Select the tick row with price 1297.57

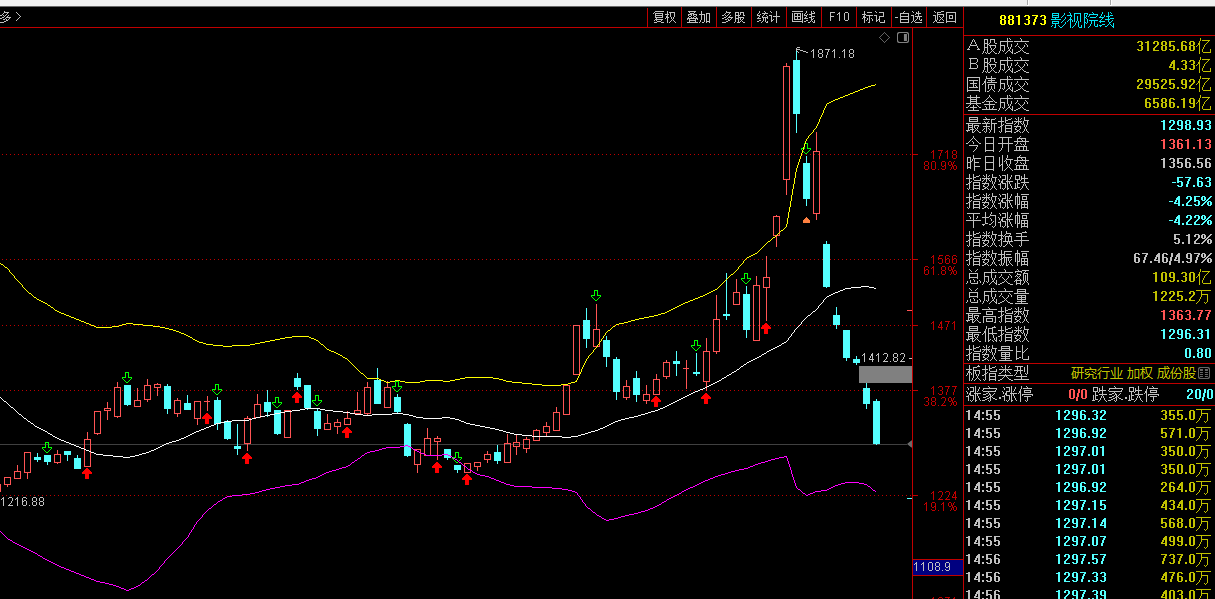[x=1089, y=559]
